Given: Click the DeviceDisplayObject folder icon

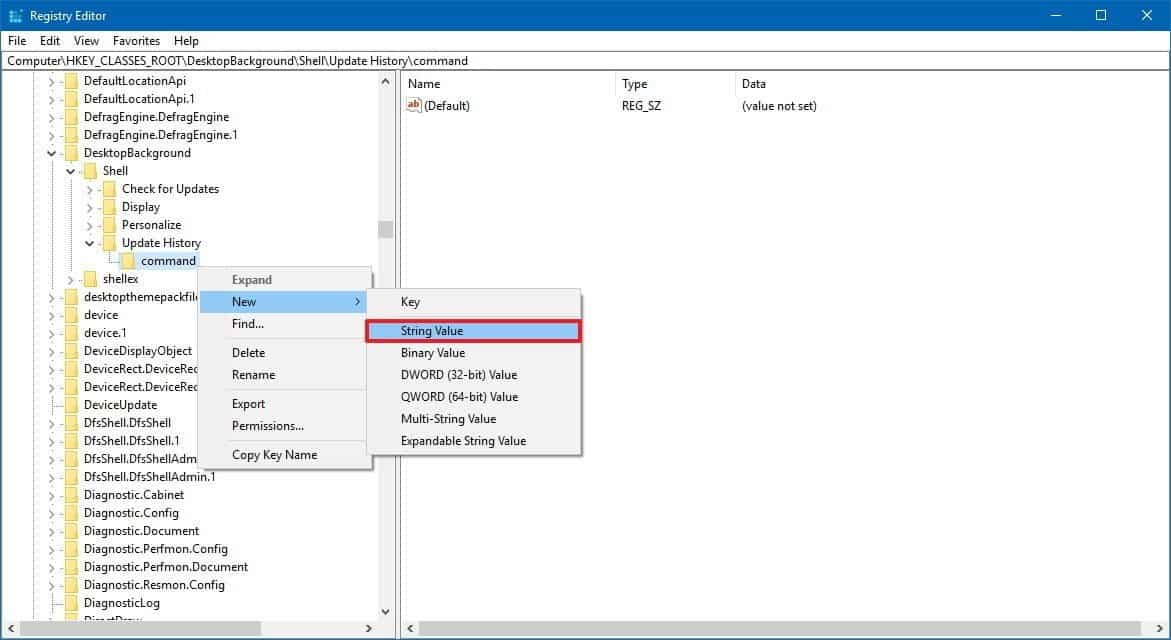Looking at the screenshot, I should pos(72,351).
